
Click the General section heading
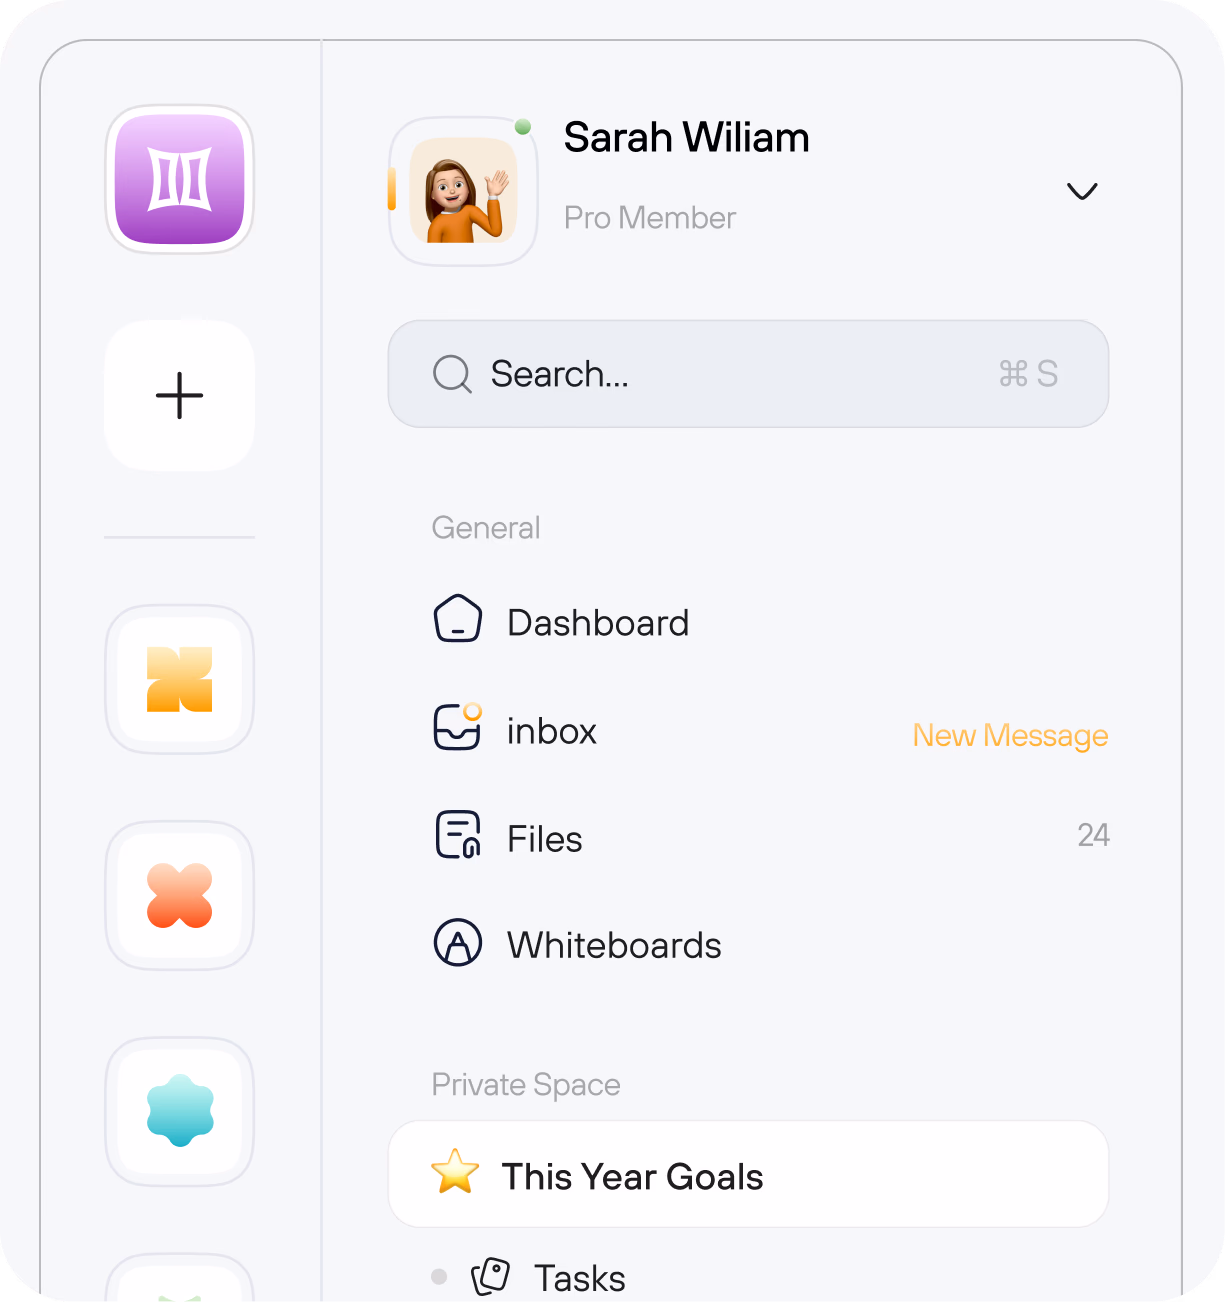(486, 527)
